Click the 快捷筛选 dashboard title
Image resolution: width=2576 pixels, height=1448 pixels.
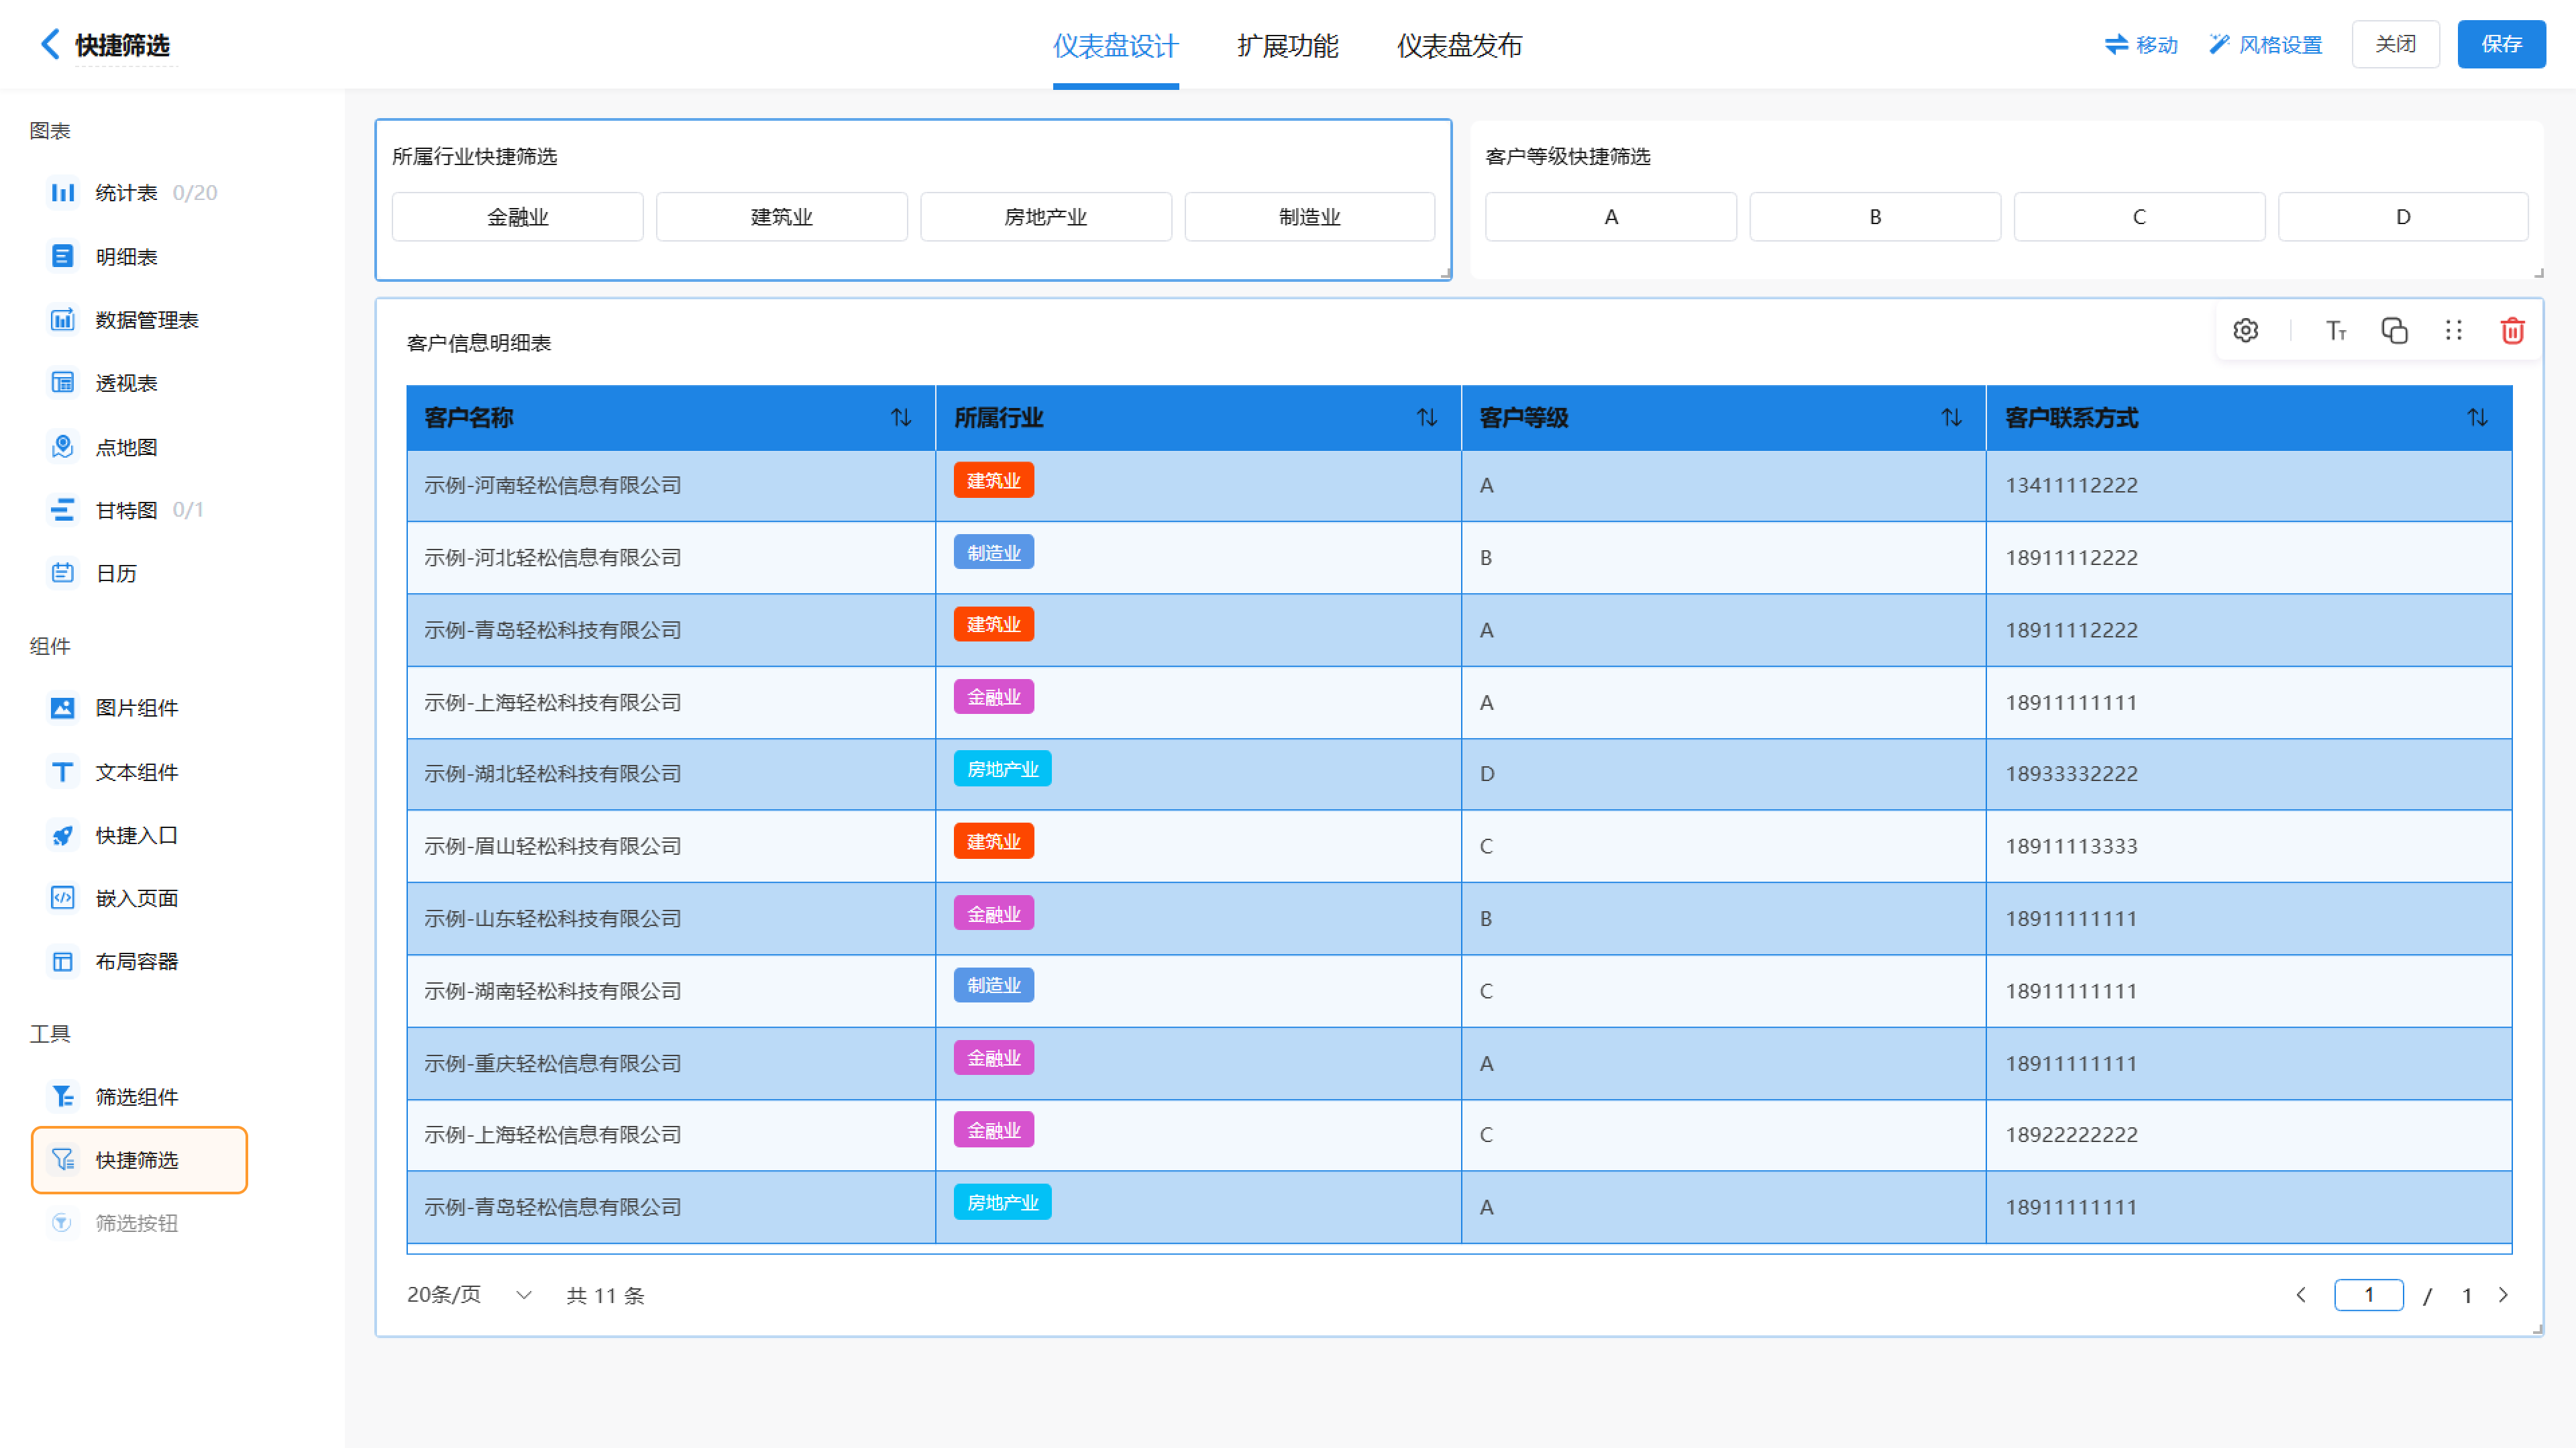(123, 45)
